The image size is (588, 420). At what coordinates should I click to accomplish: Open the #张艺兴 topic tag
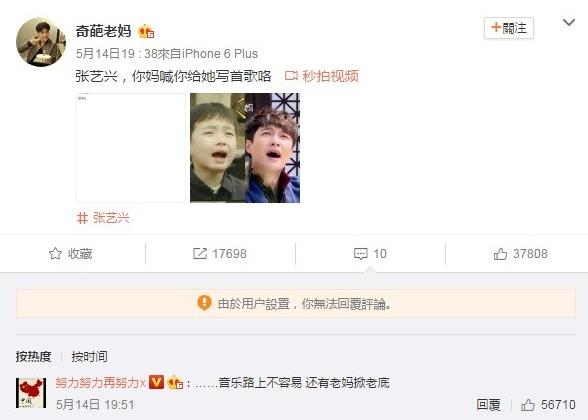[x=103, y=218]
